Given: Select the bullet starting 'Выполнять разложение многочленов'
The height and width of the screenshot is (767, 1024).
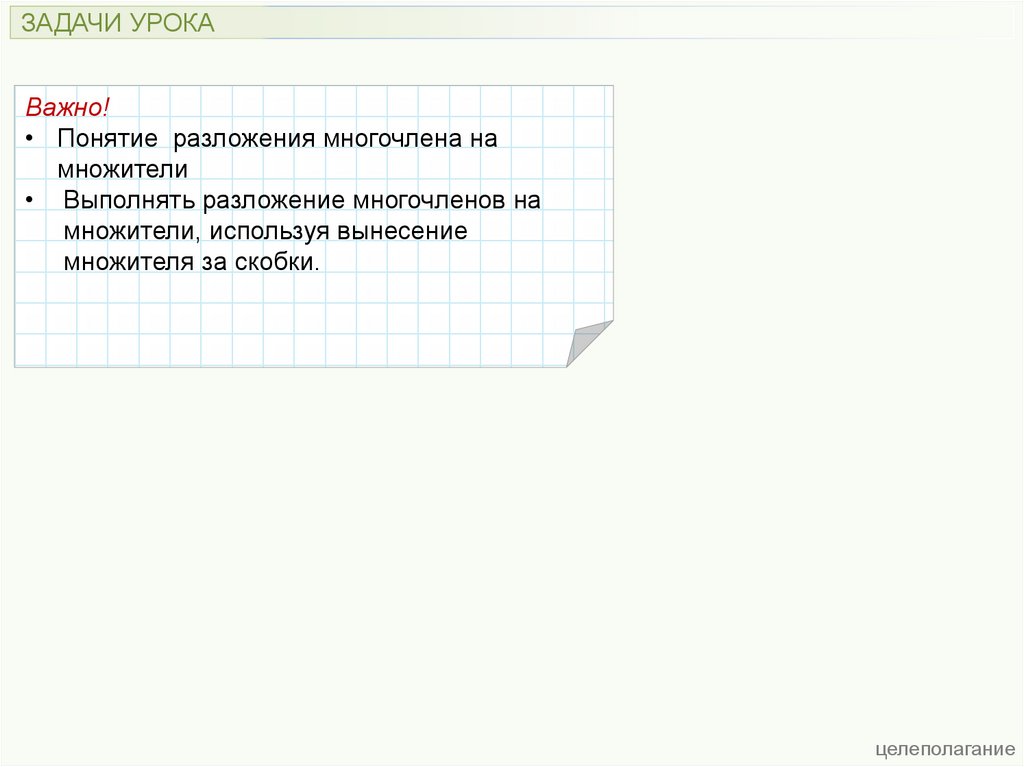Looking at the screenshot, I should click(x=302, y=231).
